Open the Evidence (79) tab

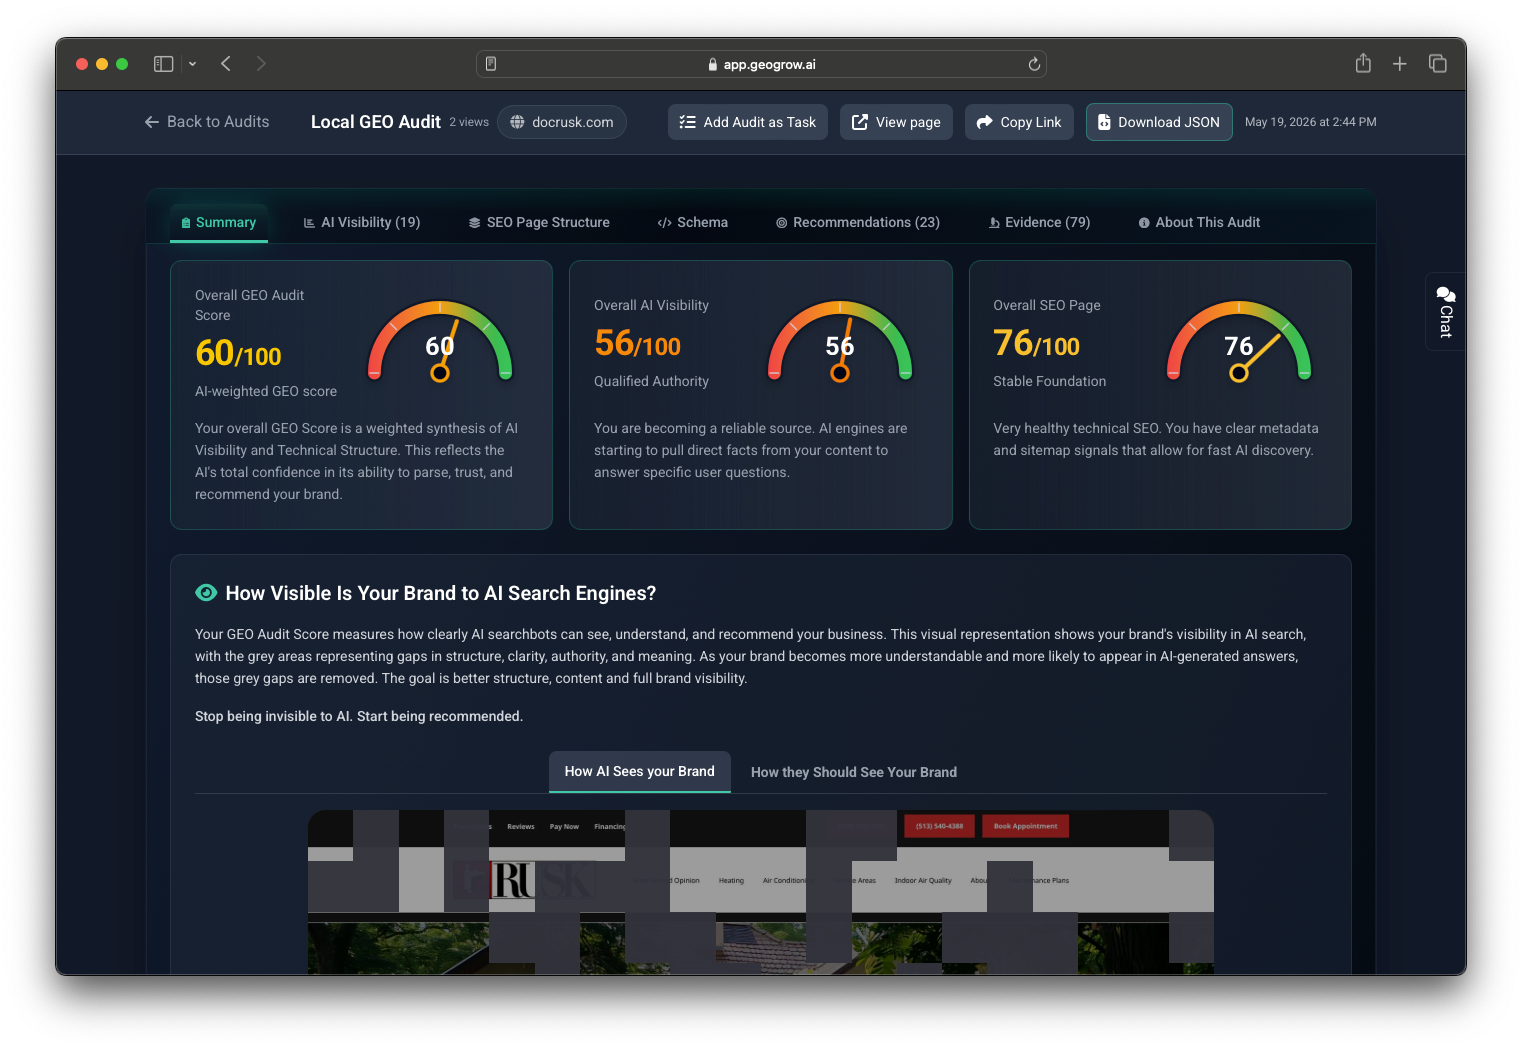click(x=1040, y=223)
